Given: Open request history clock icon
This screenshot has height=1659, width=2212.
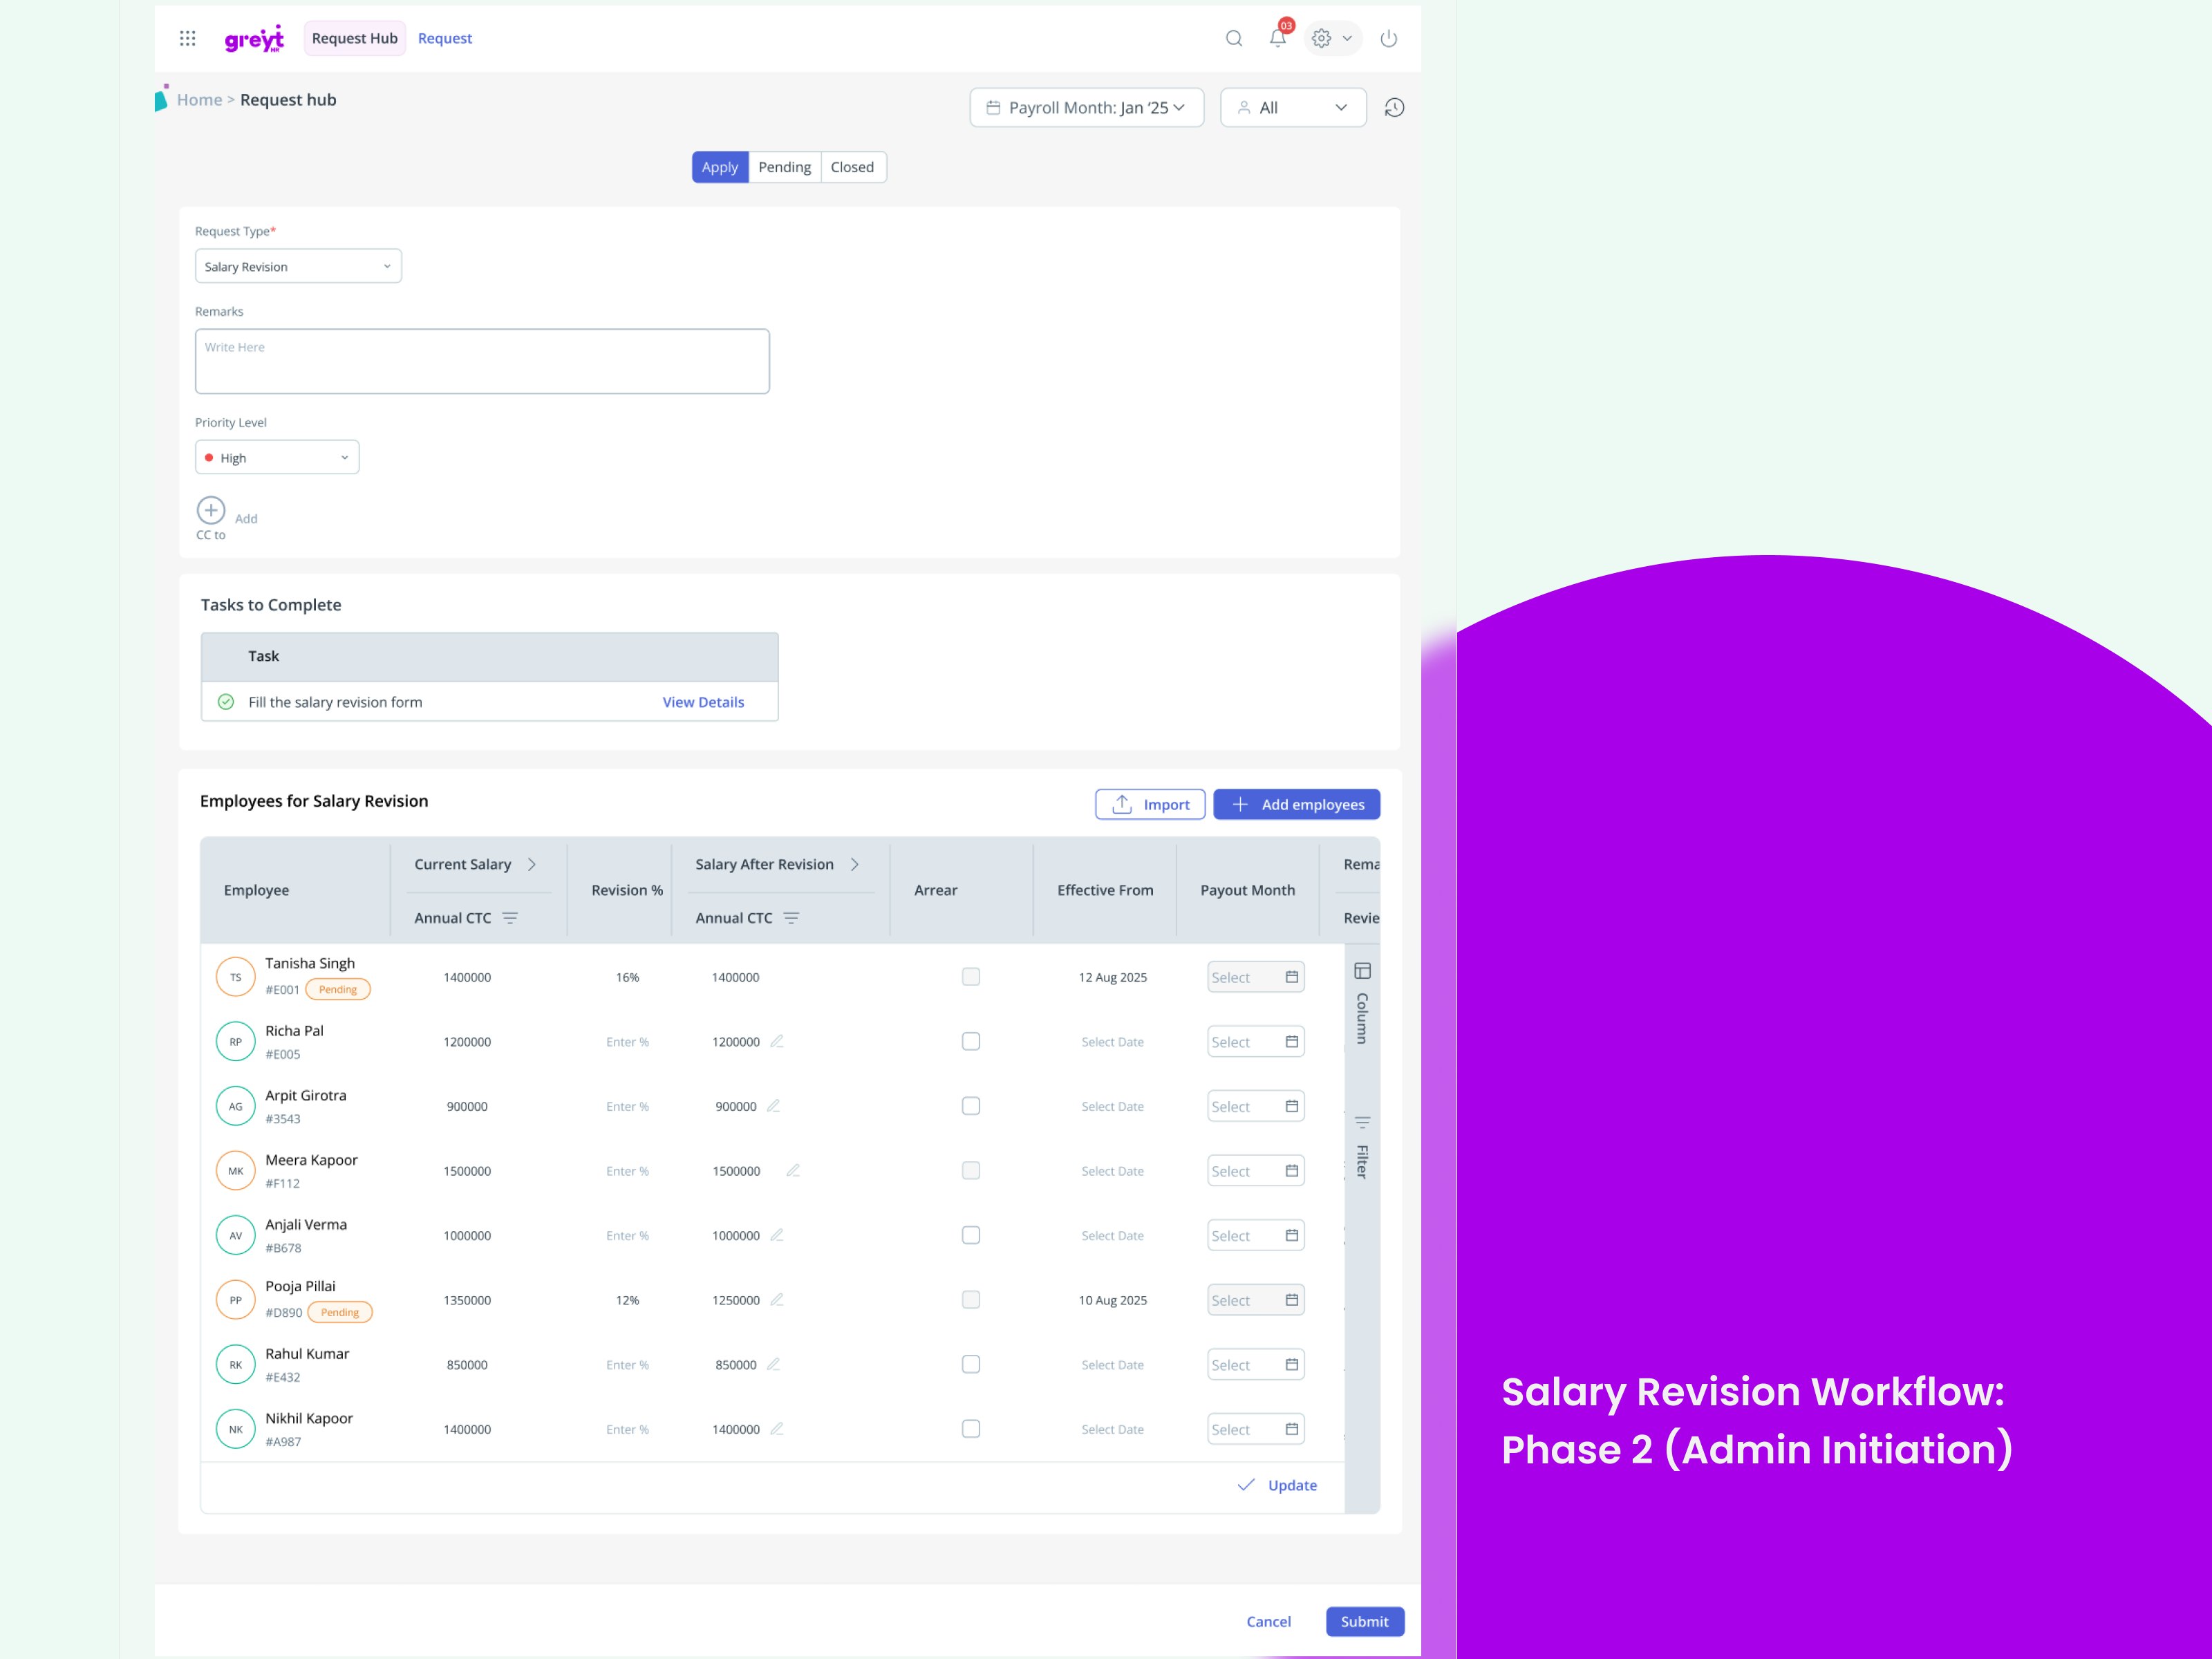Looking at the screenshot, I should click(x=1394, y=108).
